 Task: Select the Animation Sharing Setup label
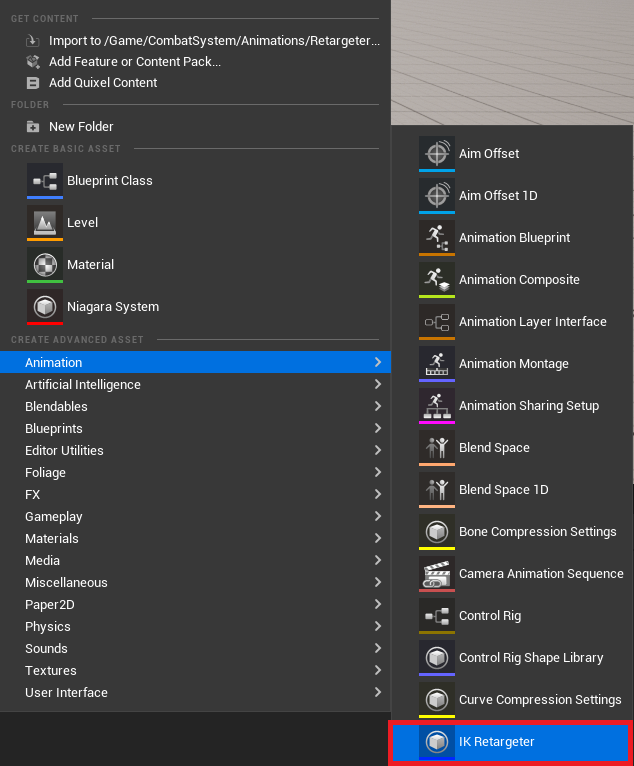[x=529, y=406]
